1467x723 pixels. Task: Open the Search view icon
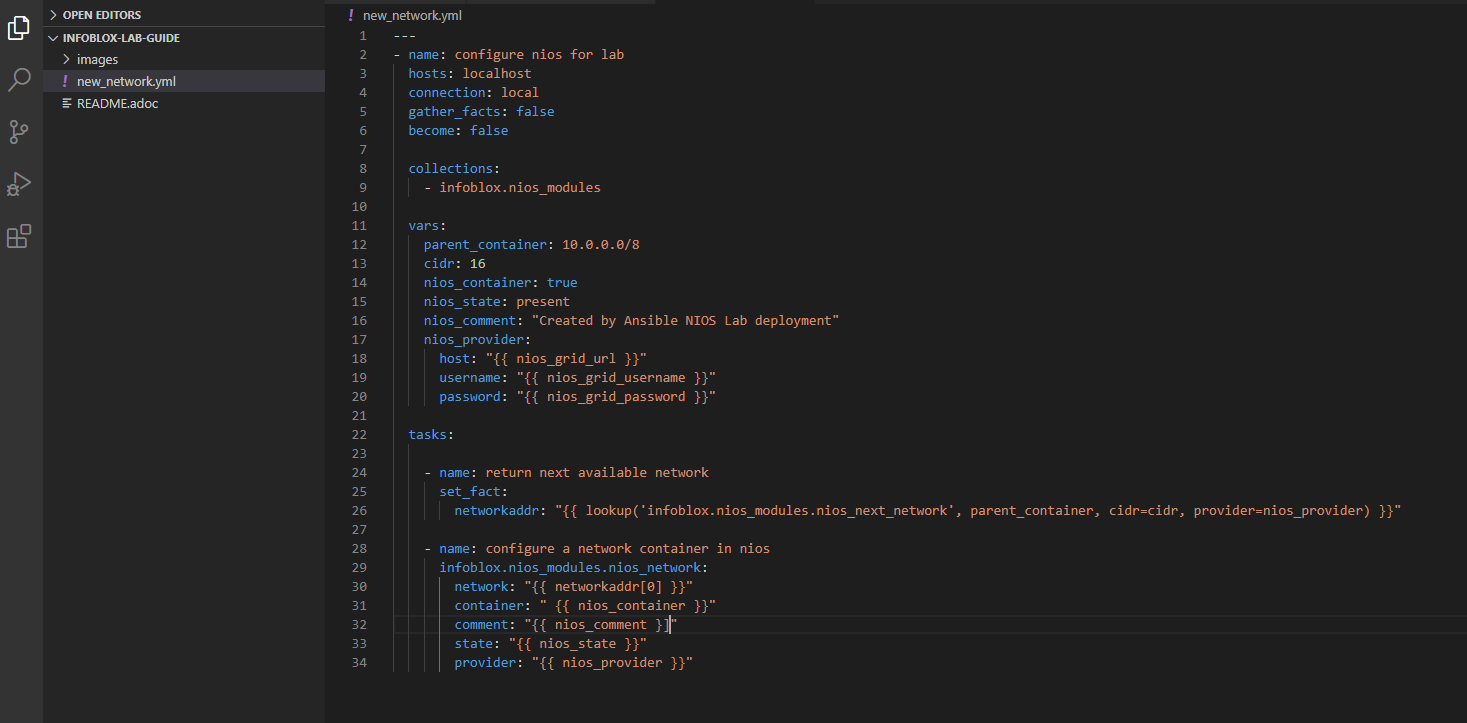tap(19, 80)
